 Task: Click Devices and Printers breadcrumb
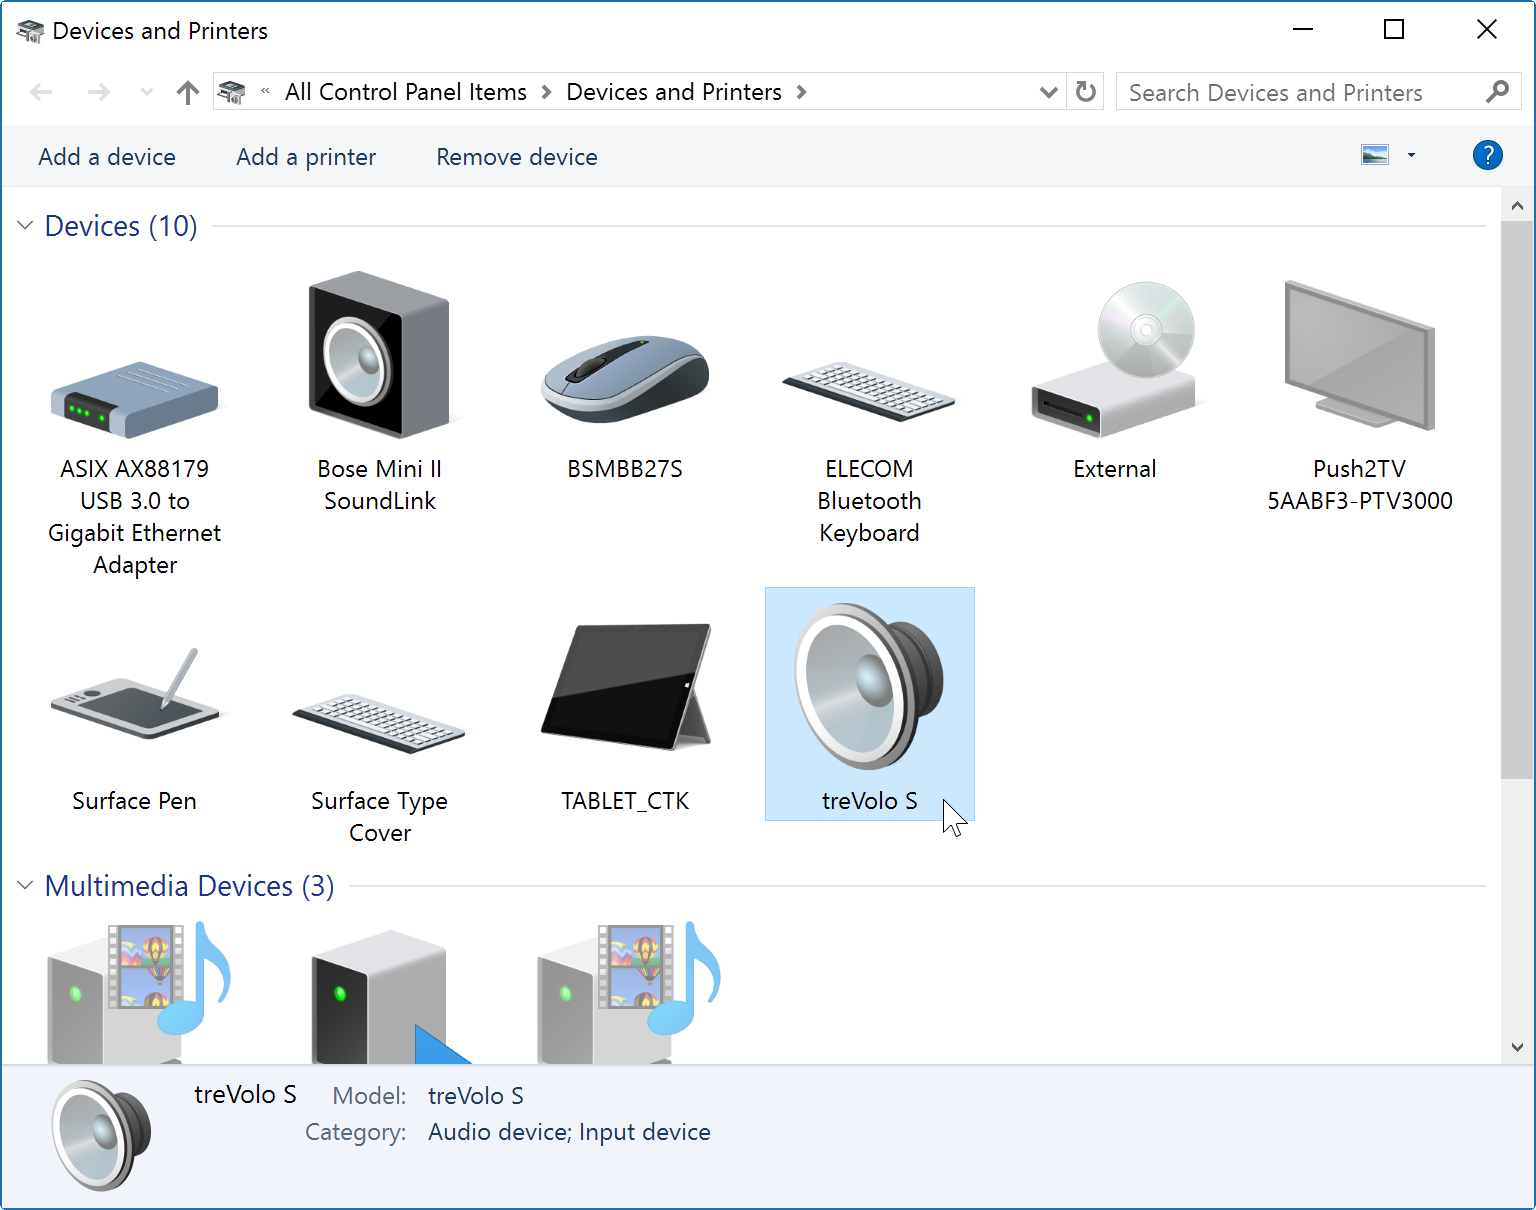(674, 92)
